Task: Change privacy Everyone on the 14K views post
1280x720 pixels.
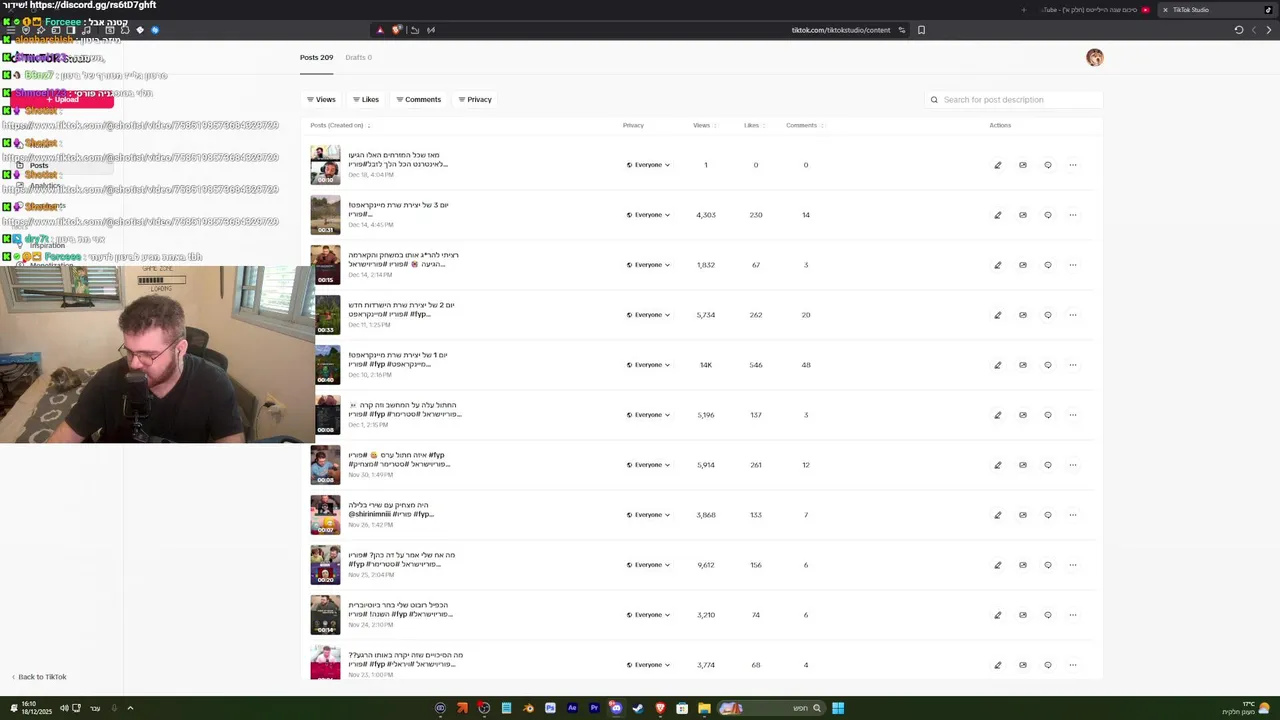Action: 648,365
